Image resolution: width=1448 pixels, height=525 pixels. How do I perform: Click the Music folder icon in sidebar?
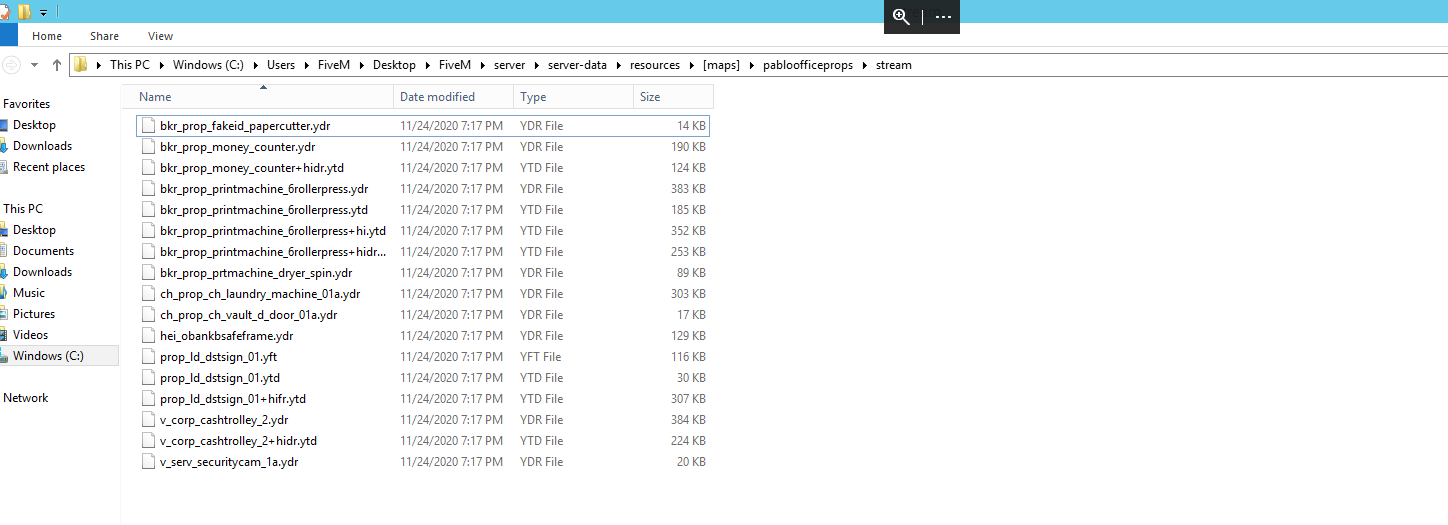(x=4, y=293)
